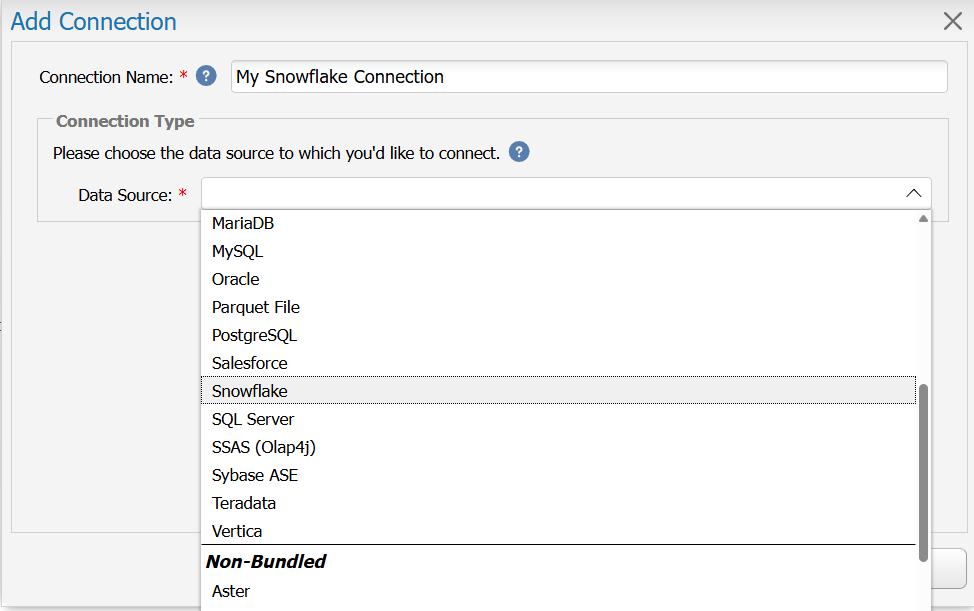Pick Parquet File option
The height and width of the screenshot is (611, 974).
558,307
